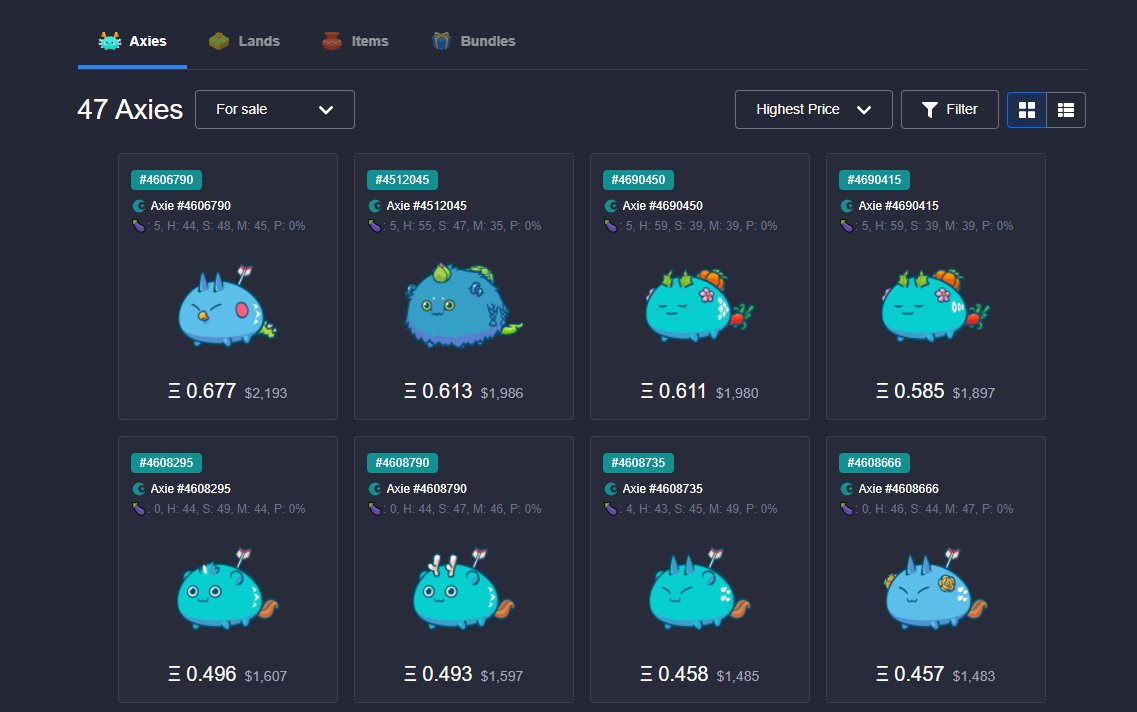Click the $2,193 dollar value
The width and height of the screenshot is (1137, 712).
pyautogui.click(x=266, y=393)
